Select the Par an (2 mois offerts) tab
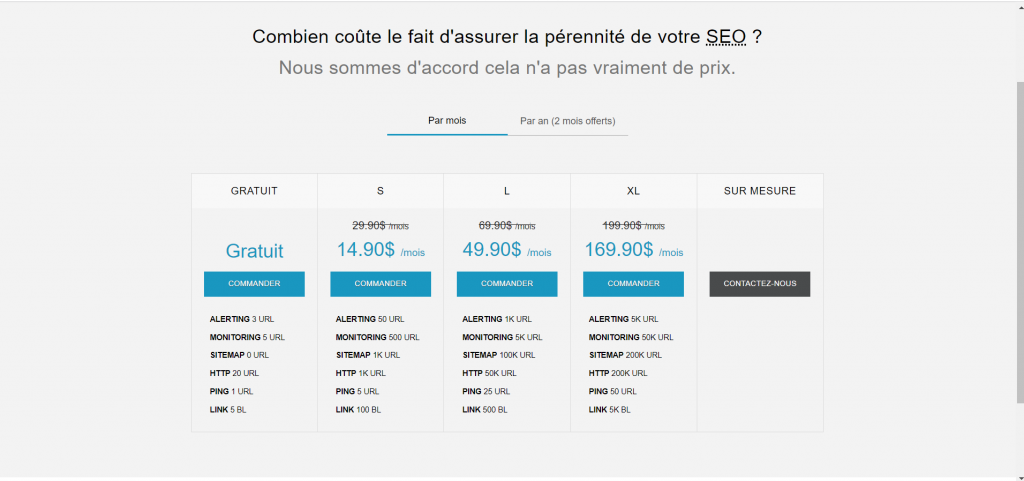The image size is (1024, 481). (x=567, y=121)
